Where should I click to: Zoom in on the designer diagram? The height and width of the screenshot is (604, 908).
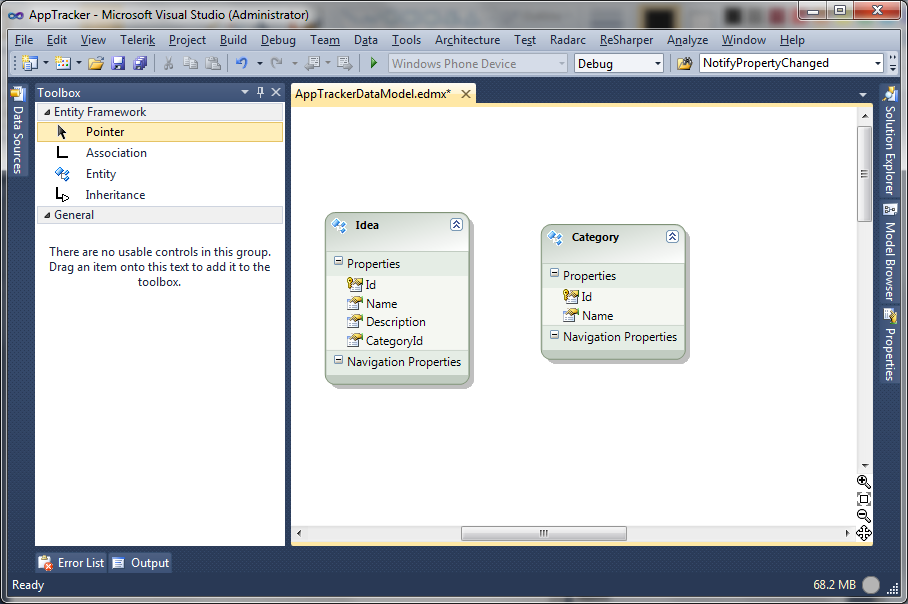863,482
